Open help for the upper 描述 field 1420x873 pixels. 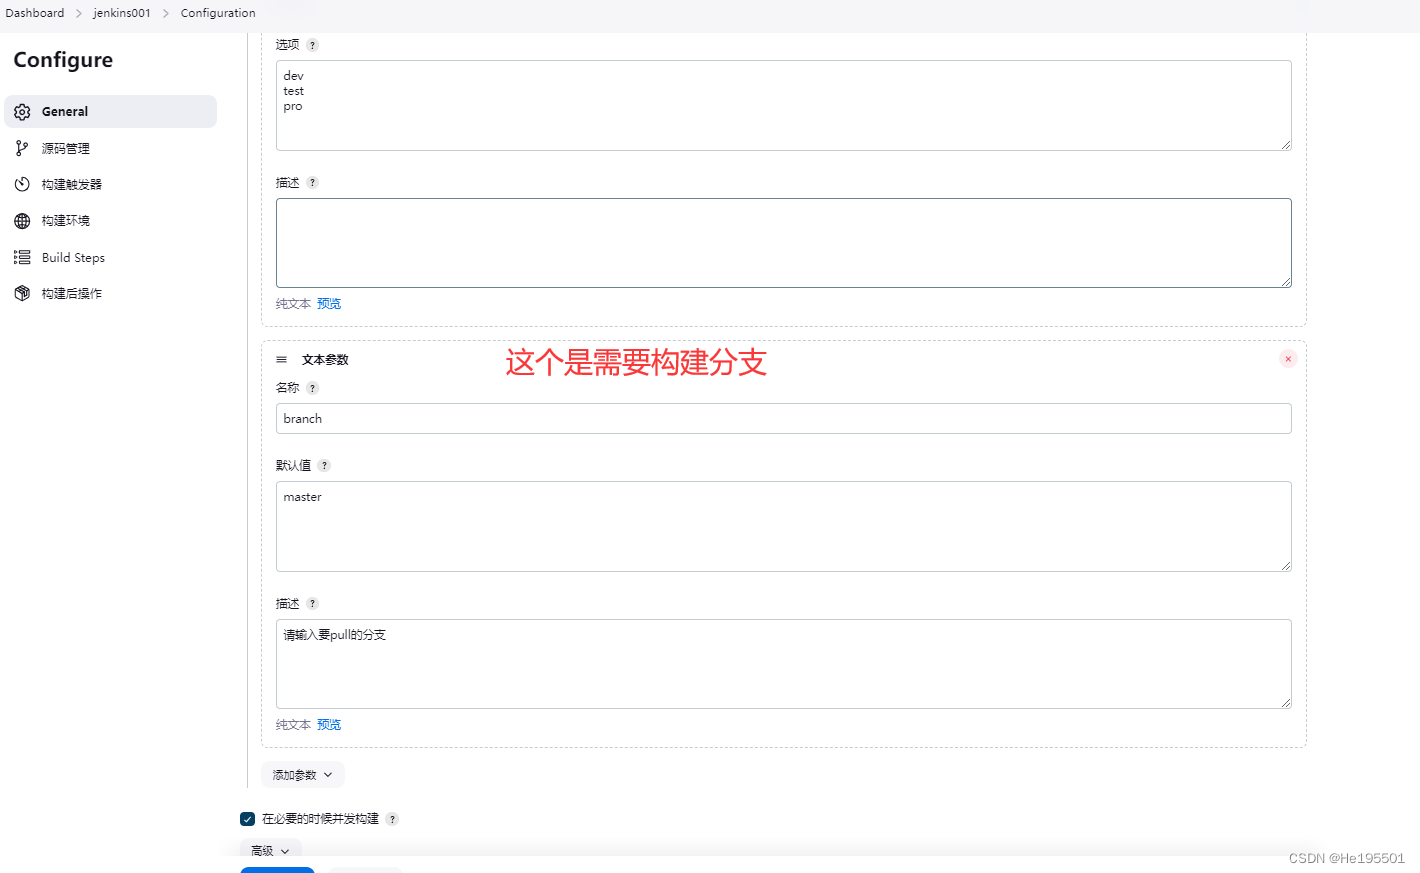tap(312, 183)
